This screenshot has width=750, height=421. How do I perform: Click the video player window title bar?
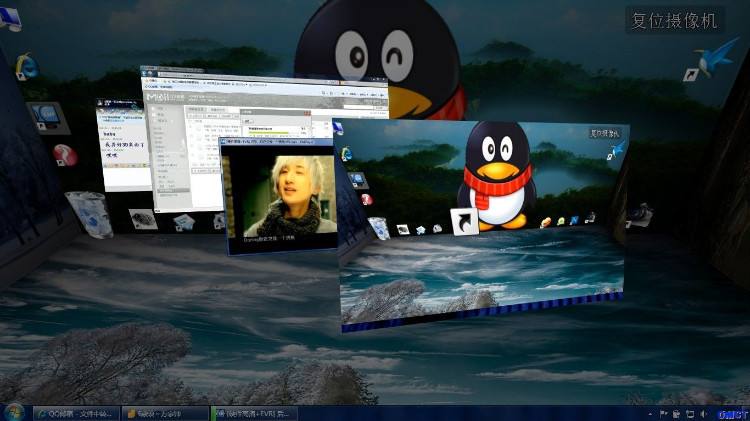click(x=275, y=142)
